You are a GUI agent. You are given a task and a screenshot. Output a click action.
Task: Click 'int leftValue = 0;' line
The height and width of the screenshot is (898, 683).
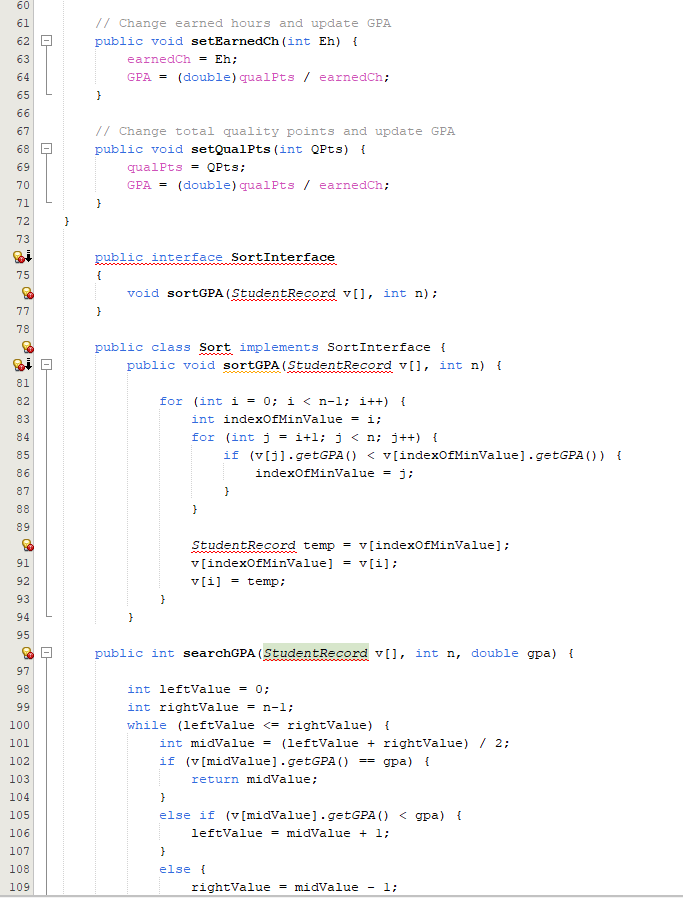click(198, 689)
